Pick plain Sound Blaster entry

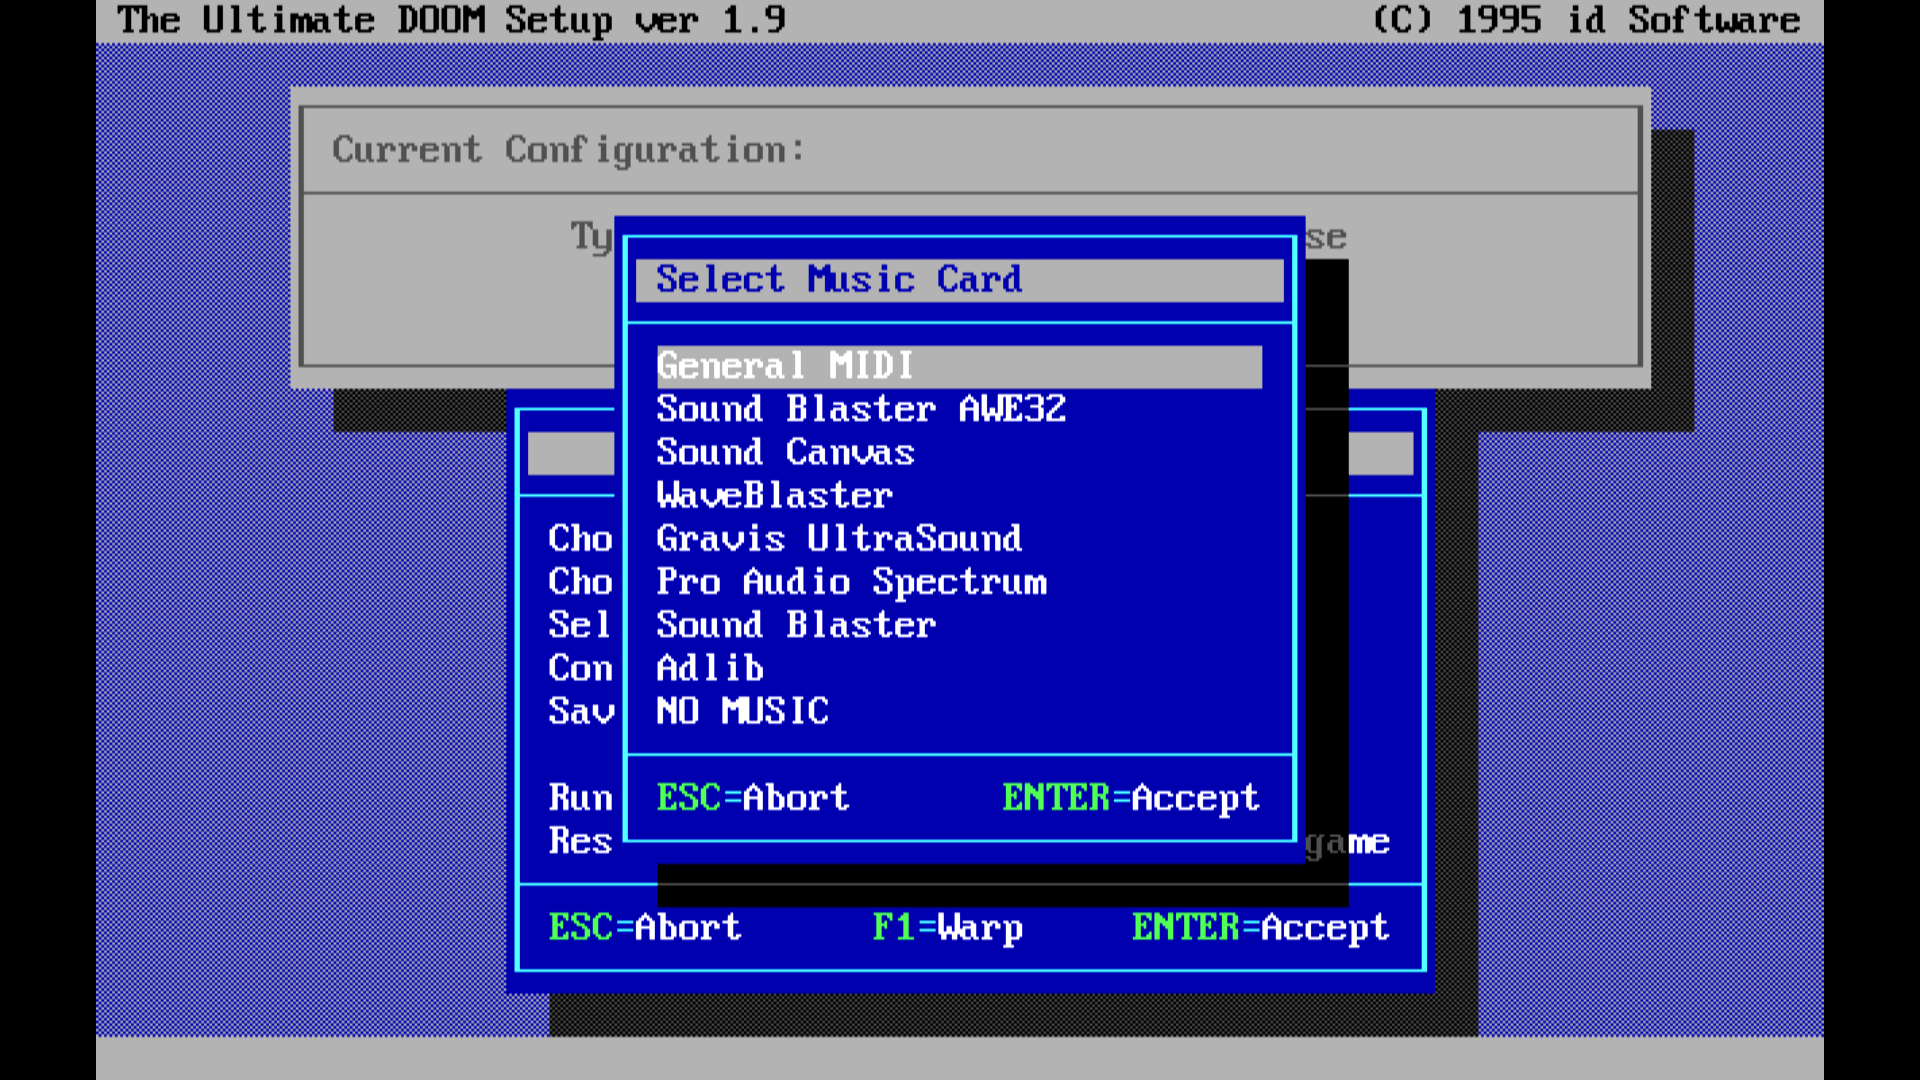point(796,625)
